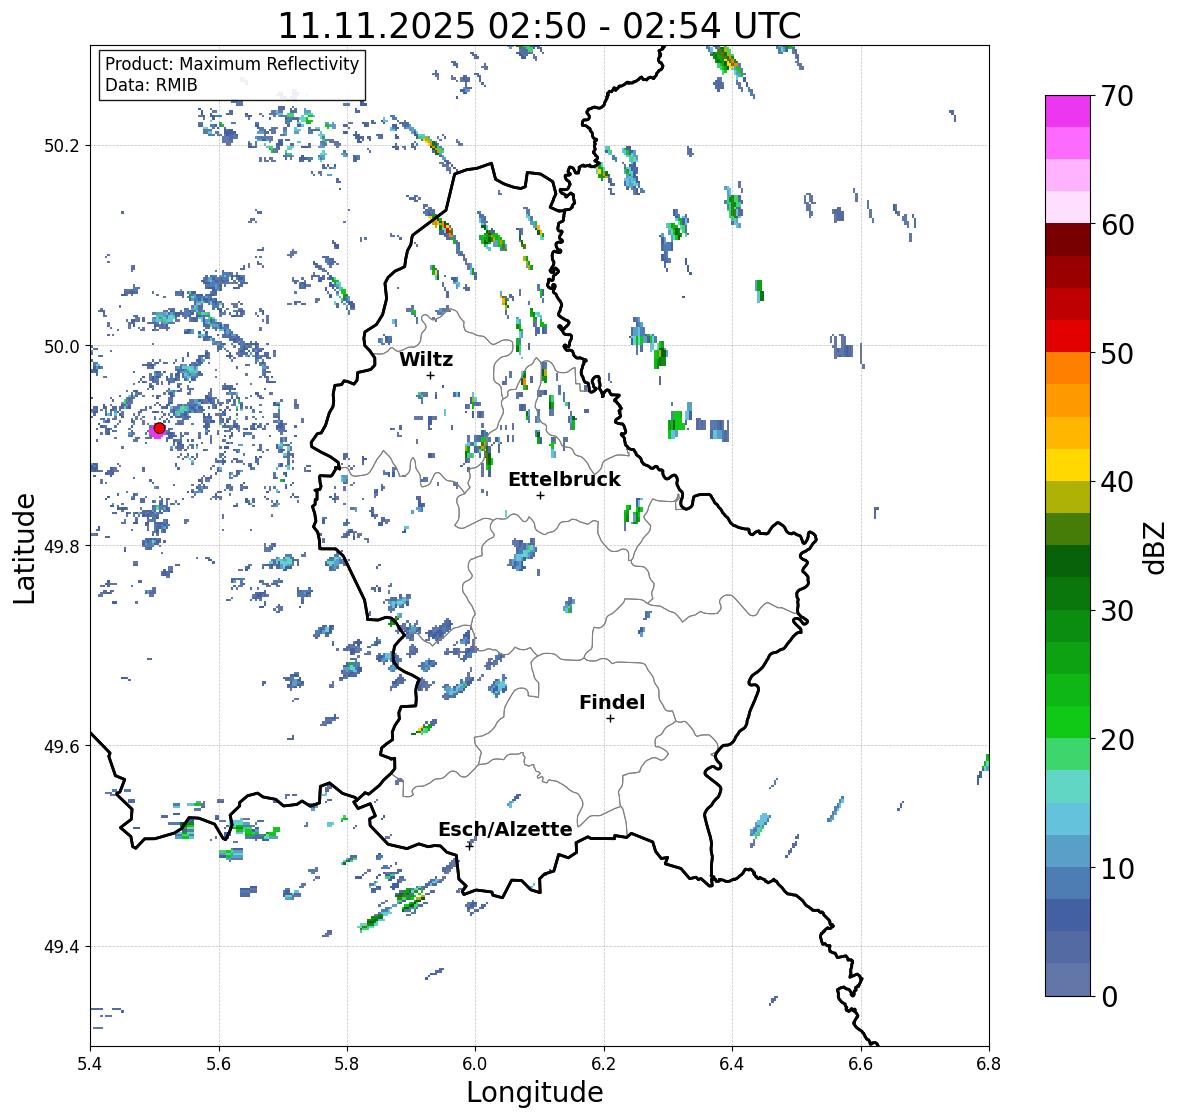Click the 60 tick on the colorbar
The image size is (1179, 1117).
click(1117, 225)
